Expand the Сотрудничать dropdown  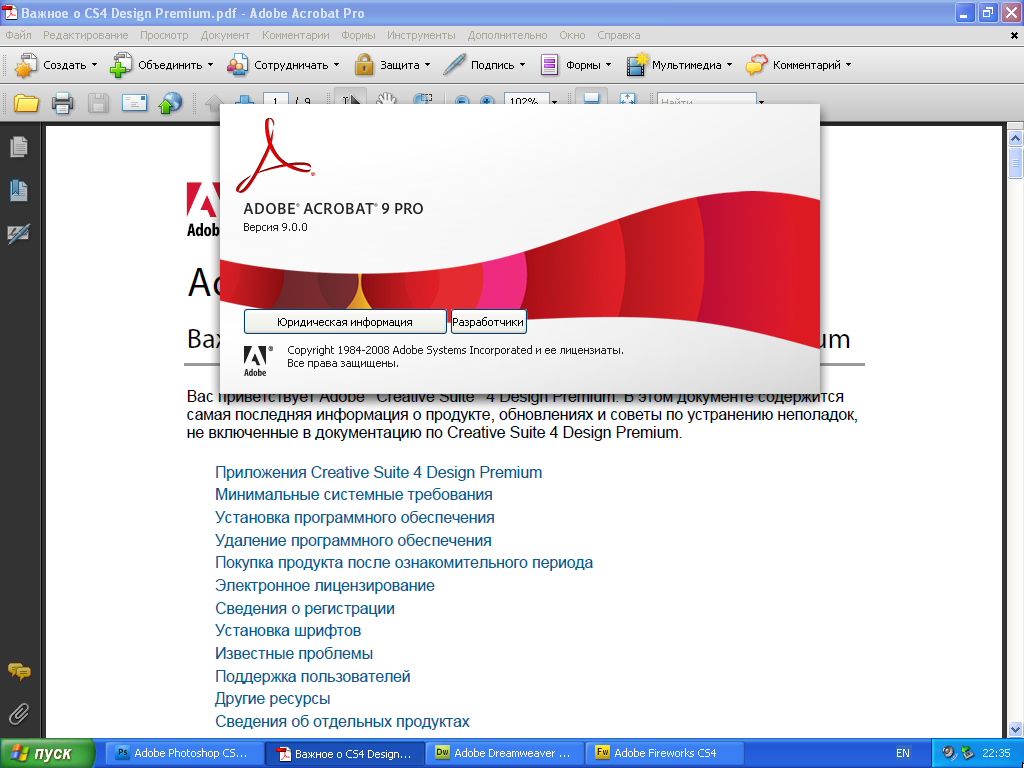[283, 65]
